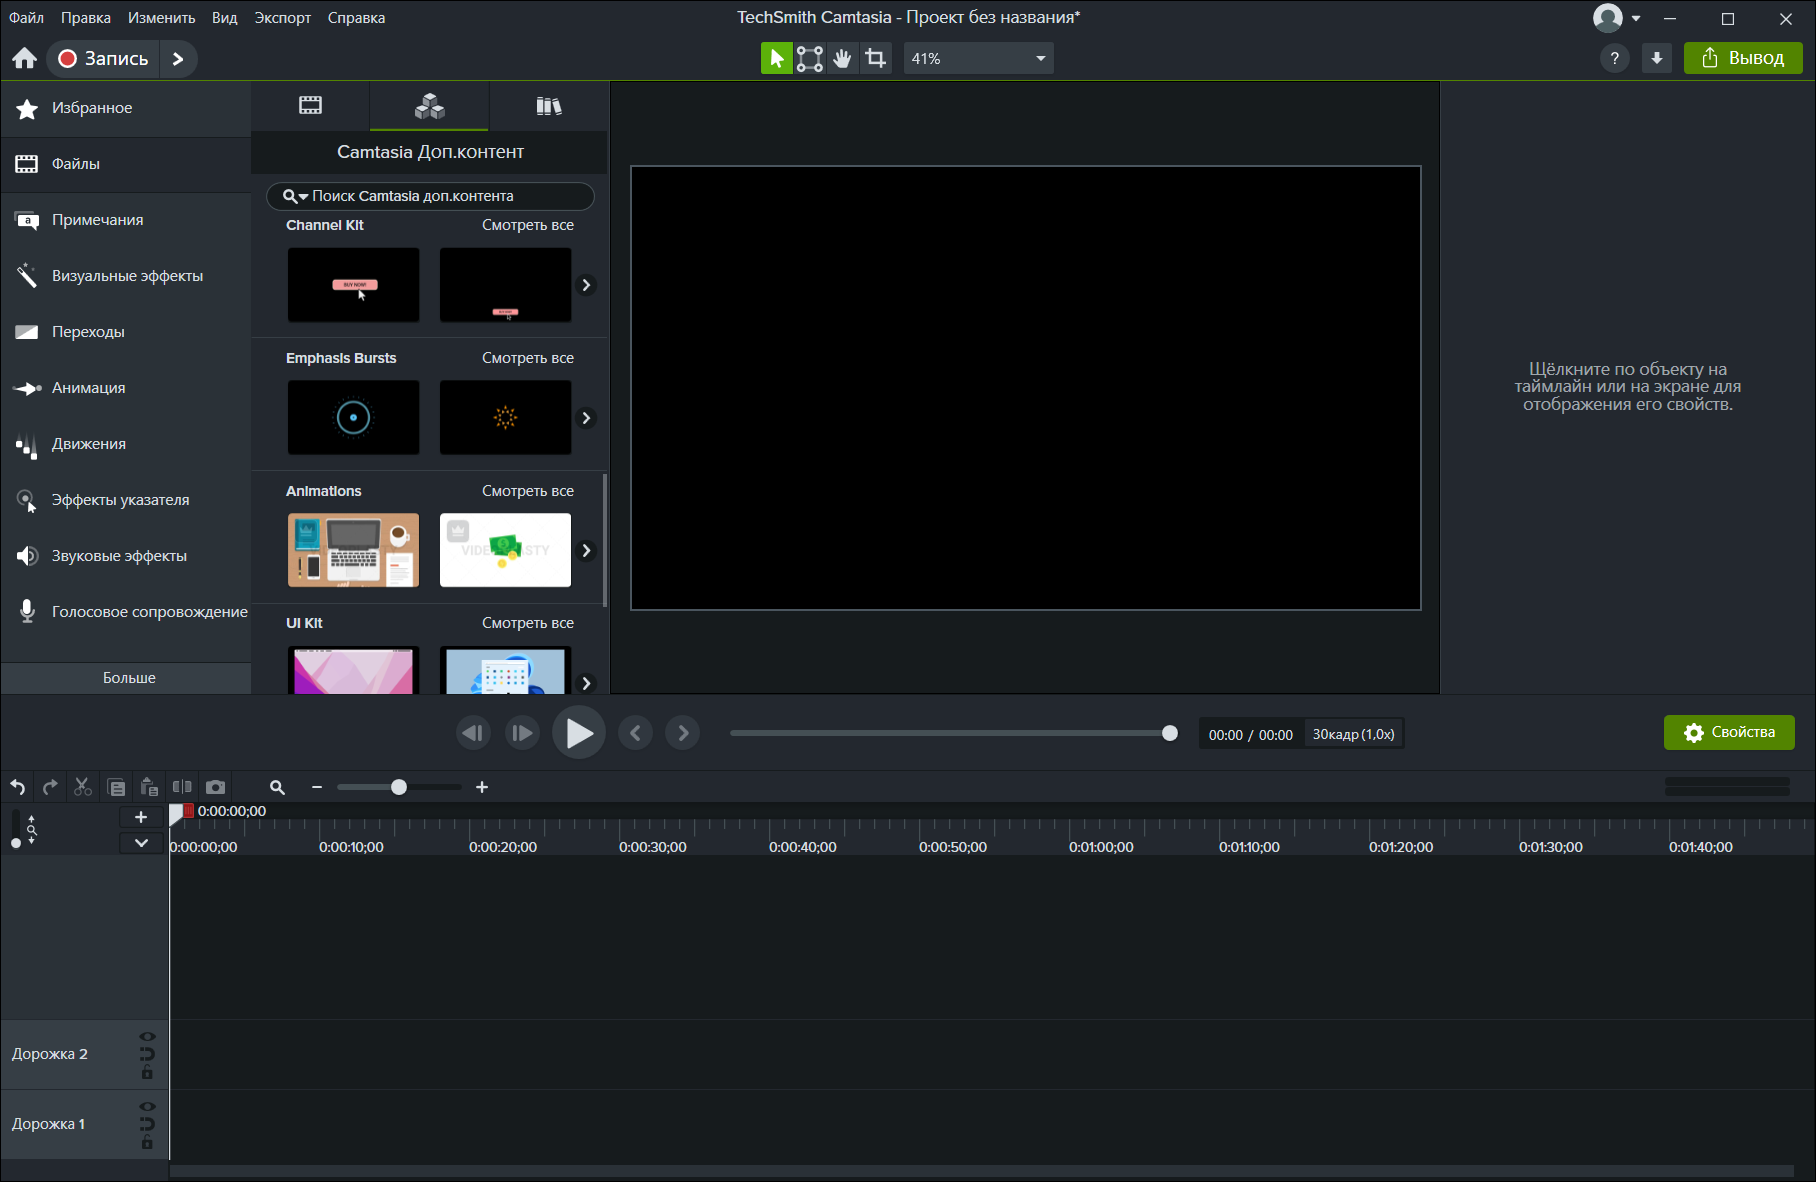Show more Animations items arrow
The width and height of the screenshot is (1816, 1182).
587,551
